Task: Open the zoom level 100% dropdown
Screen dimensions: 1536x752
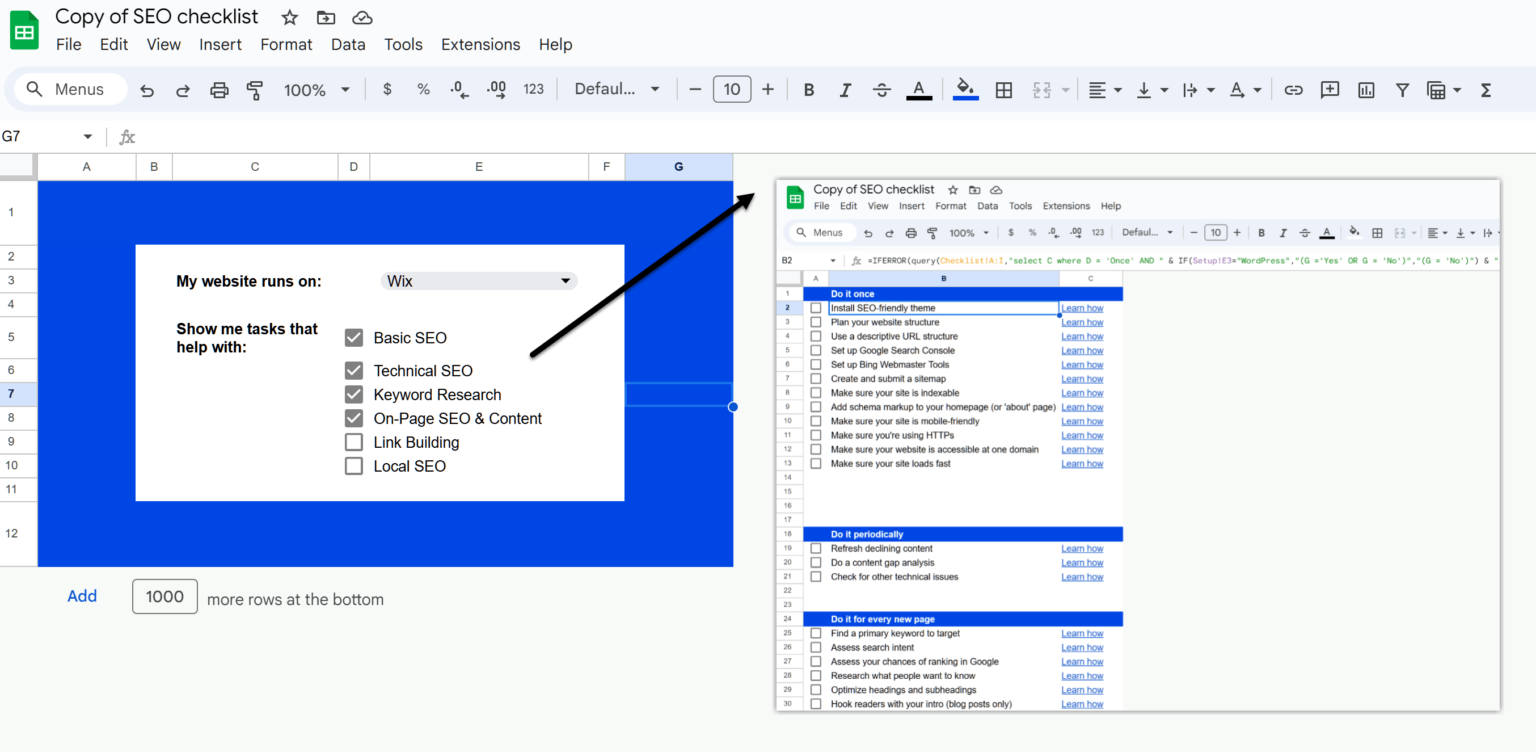Action: pos(316,89)
